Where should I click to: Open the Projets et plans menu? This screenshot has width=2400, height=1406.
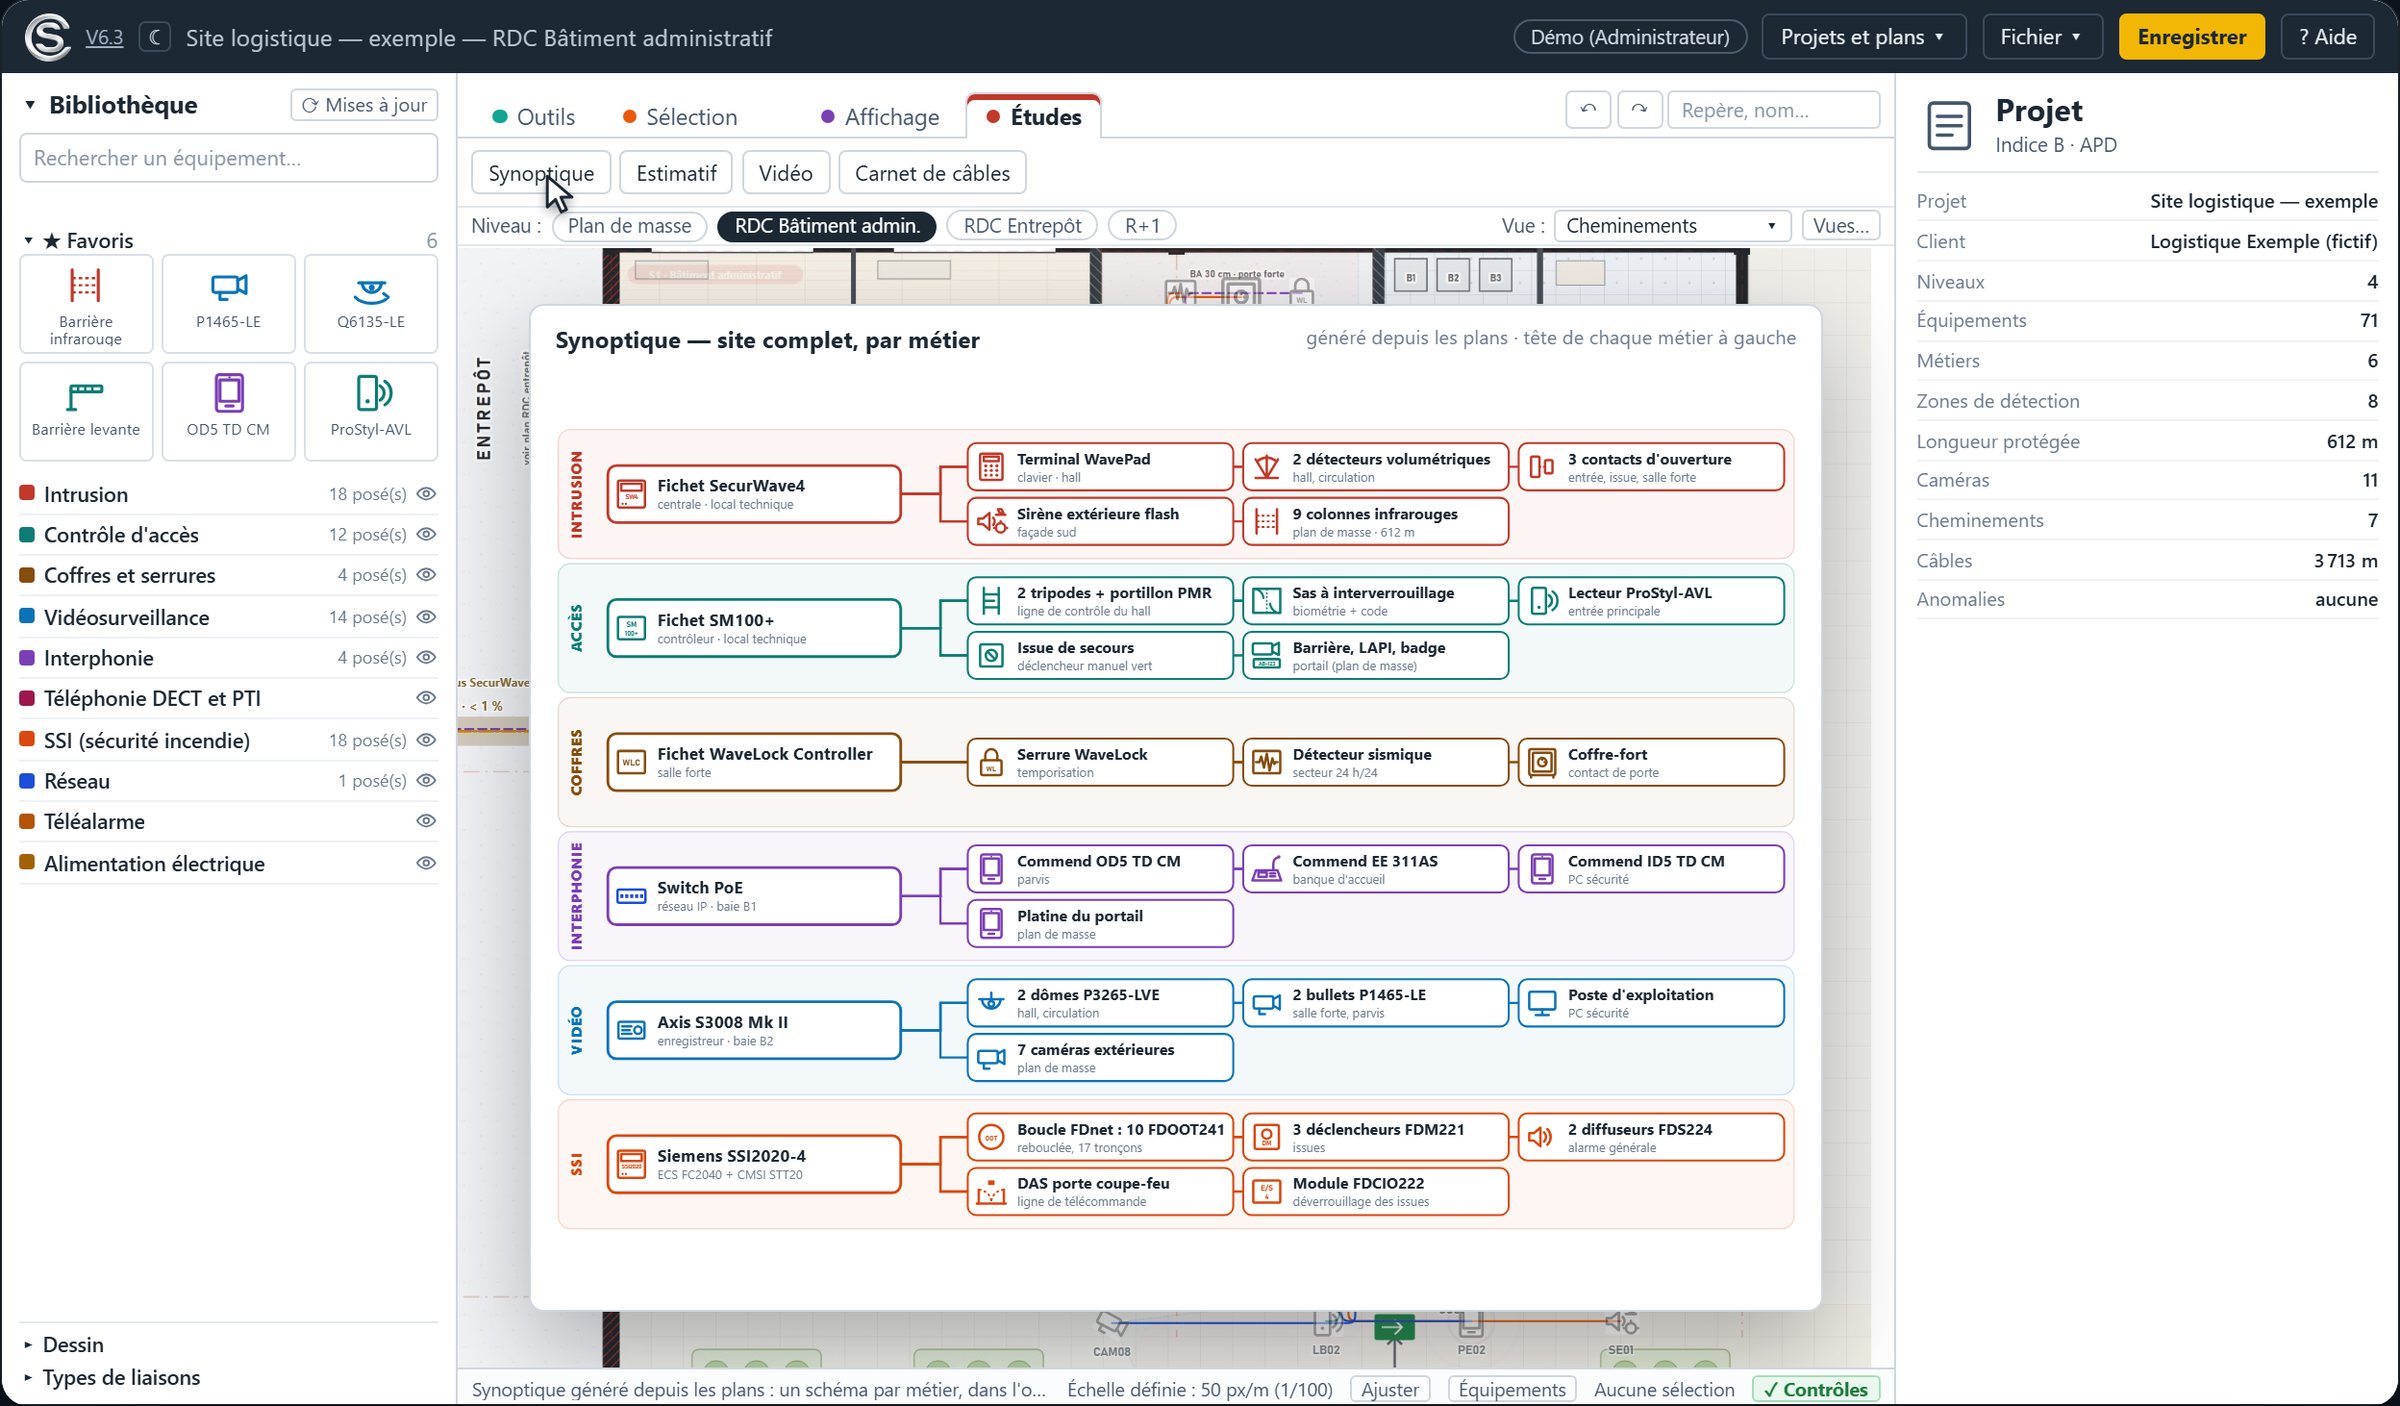[x=1863, y=37]
